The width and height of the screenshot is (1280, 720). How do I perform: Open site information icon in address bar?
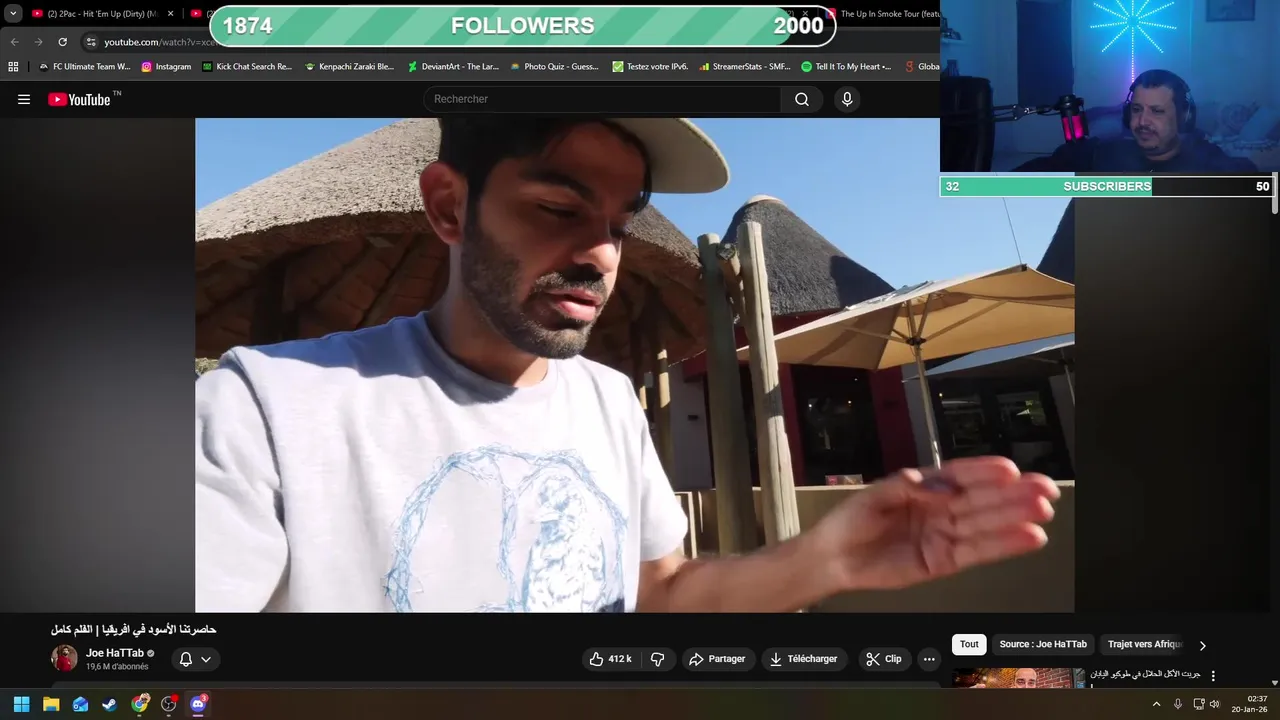[91, 42]
